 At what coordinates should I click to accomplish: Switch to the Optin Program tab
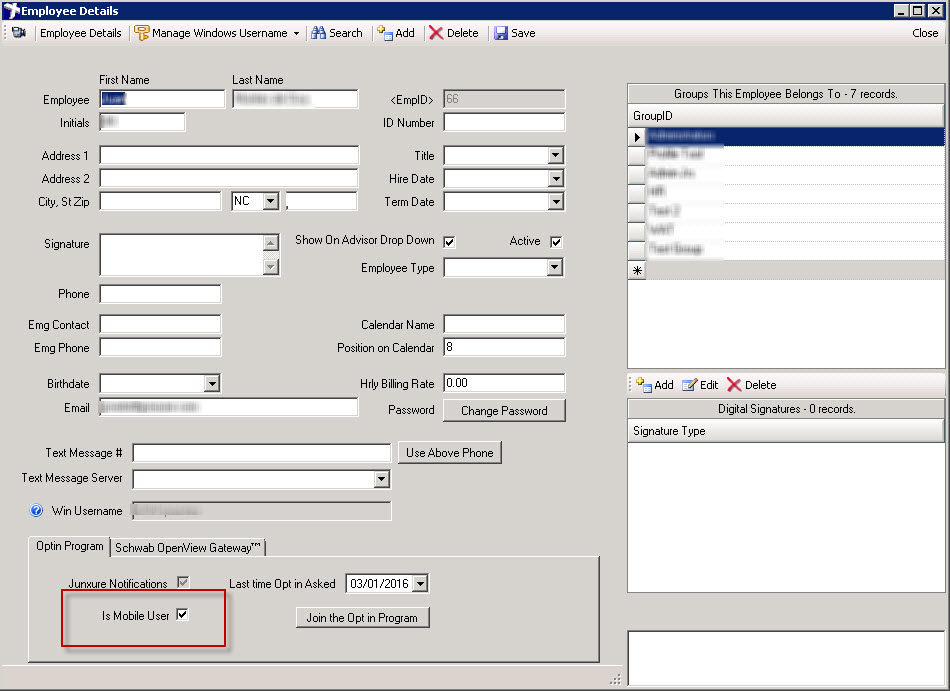(70, 546)
